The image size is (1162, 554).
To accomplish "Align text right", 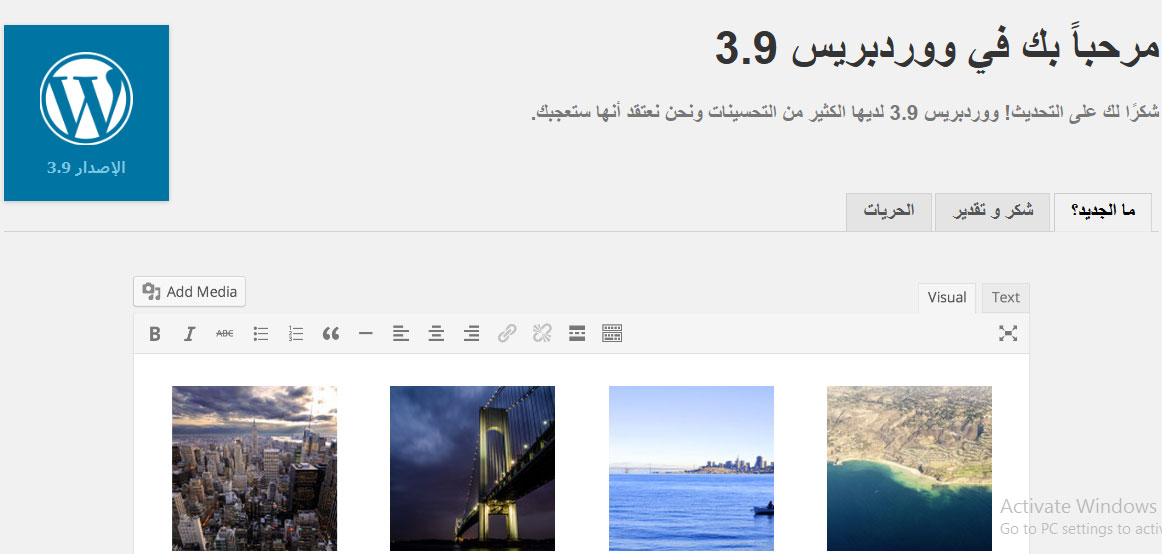I will [x=471, y=334].
